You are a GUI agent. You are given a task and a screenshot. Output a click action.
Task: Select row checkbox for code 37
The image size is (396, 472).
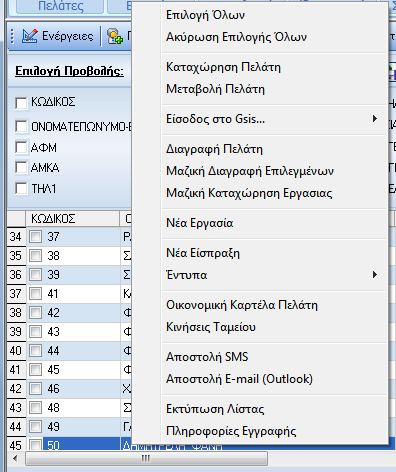(35, 237)
